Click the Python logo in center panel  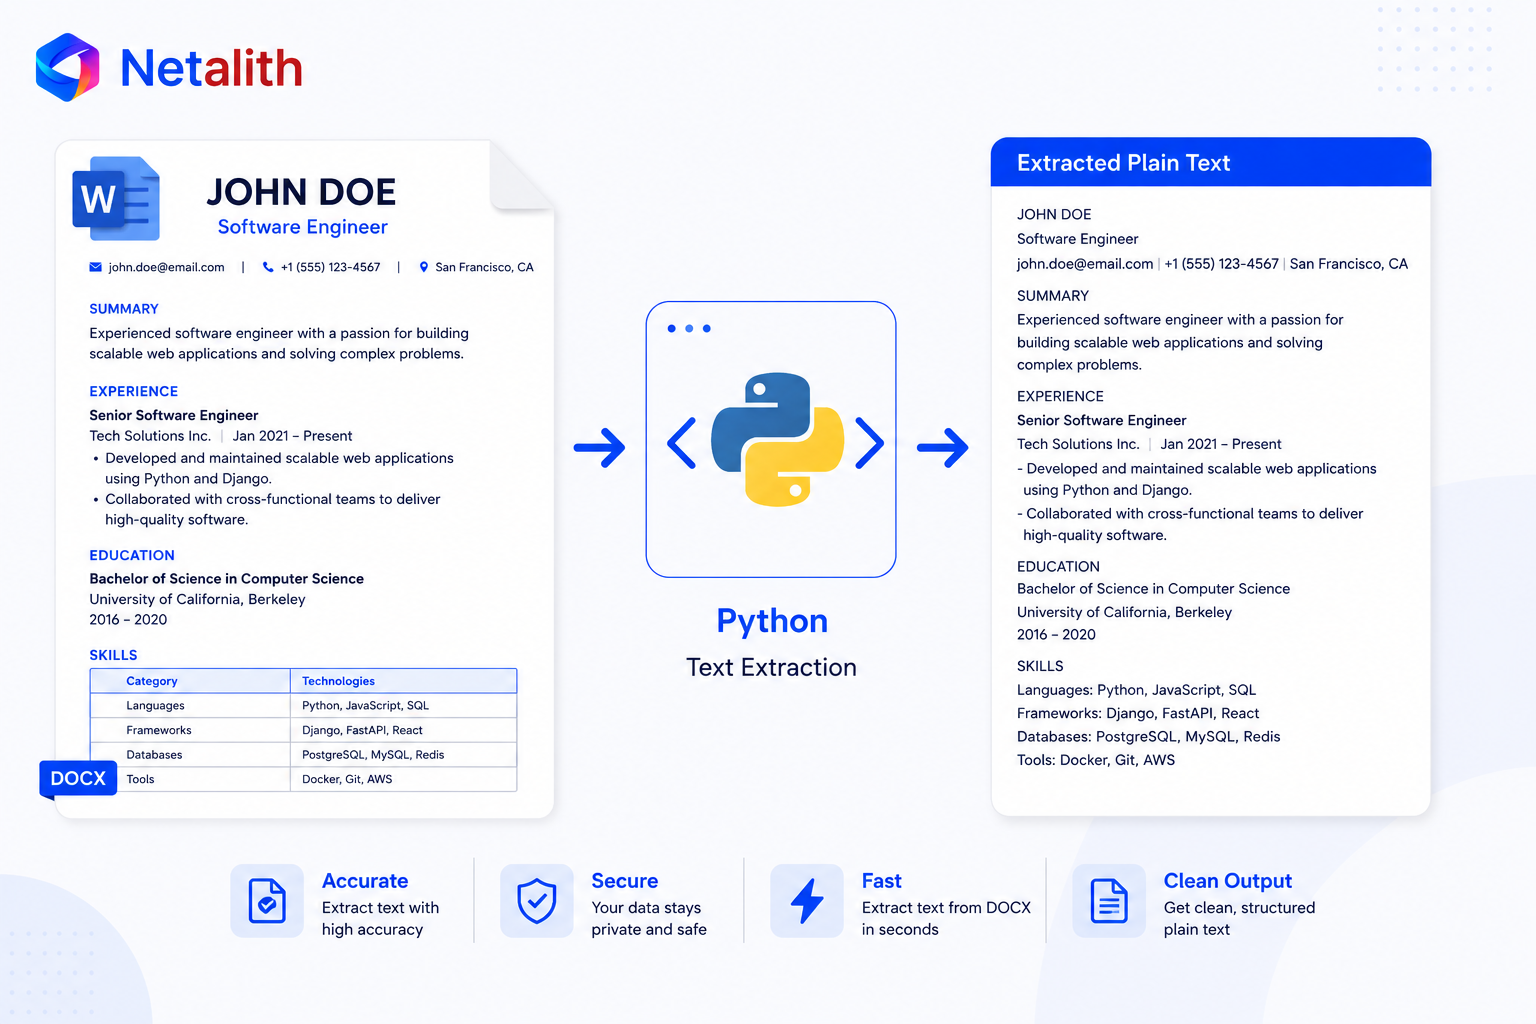click(777, 440)
